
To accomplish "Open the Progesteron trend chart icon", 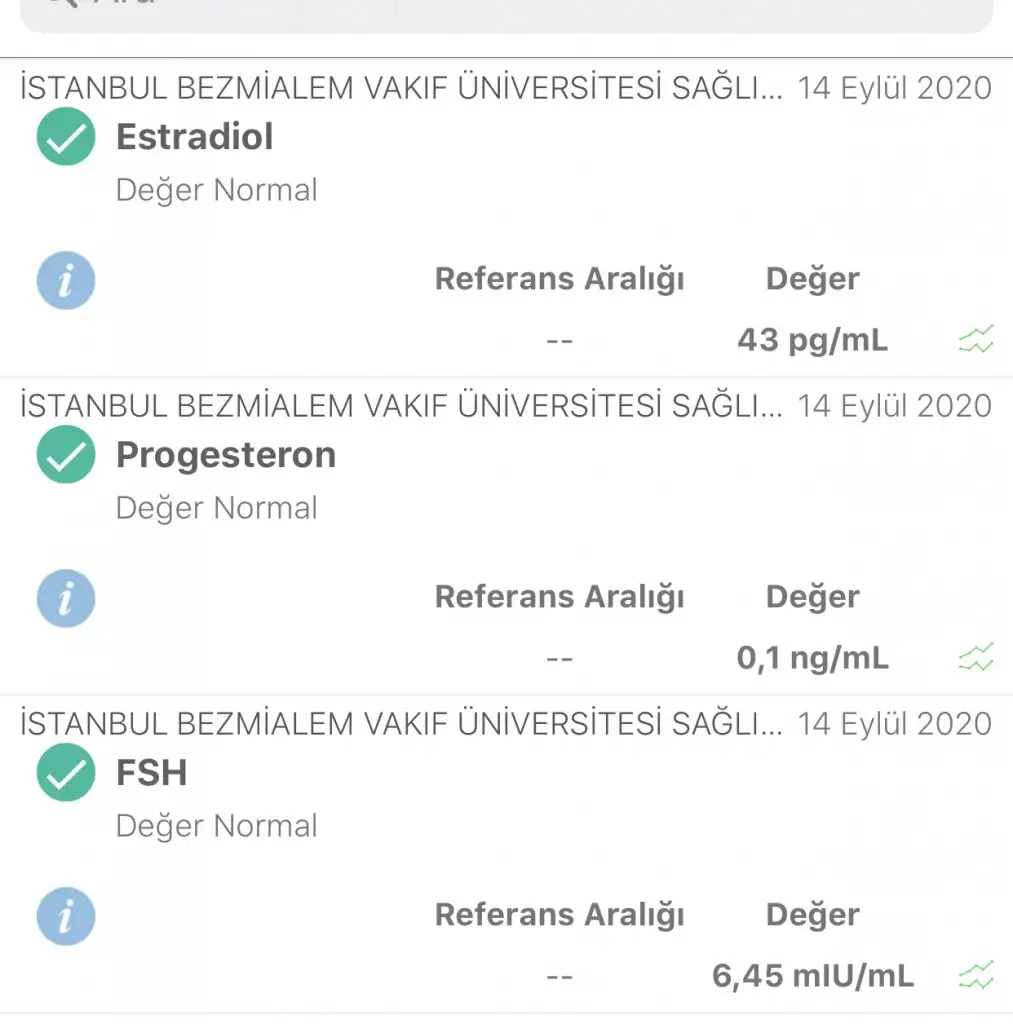I will point(976,658).
